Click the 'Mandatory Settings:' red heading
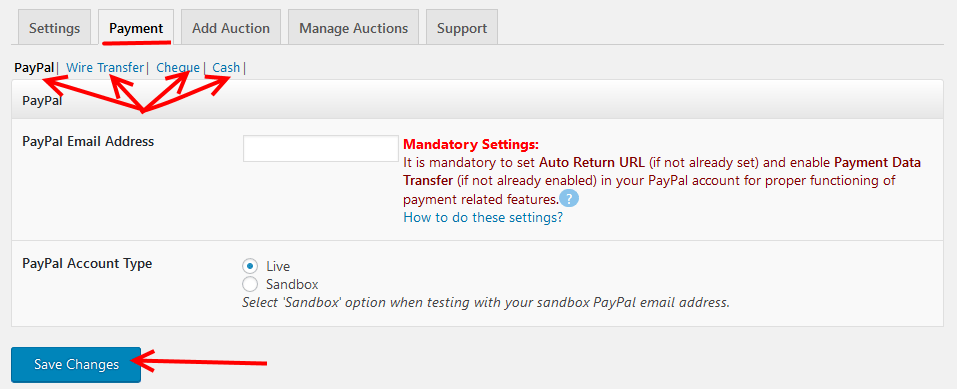 (x=471, y=145)
